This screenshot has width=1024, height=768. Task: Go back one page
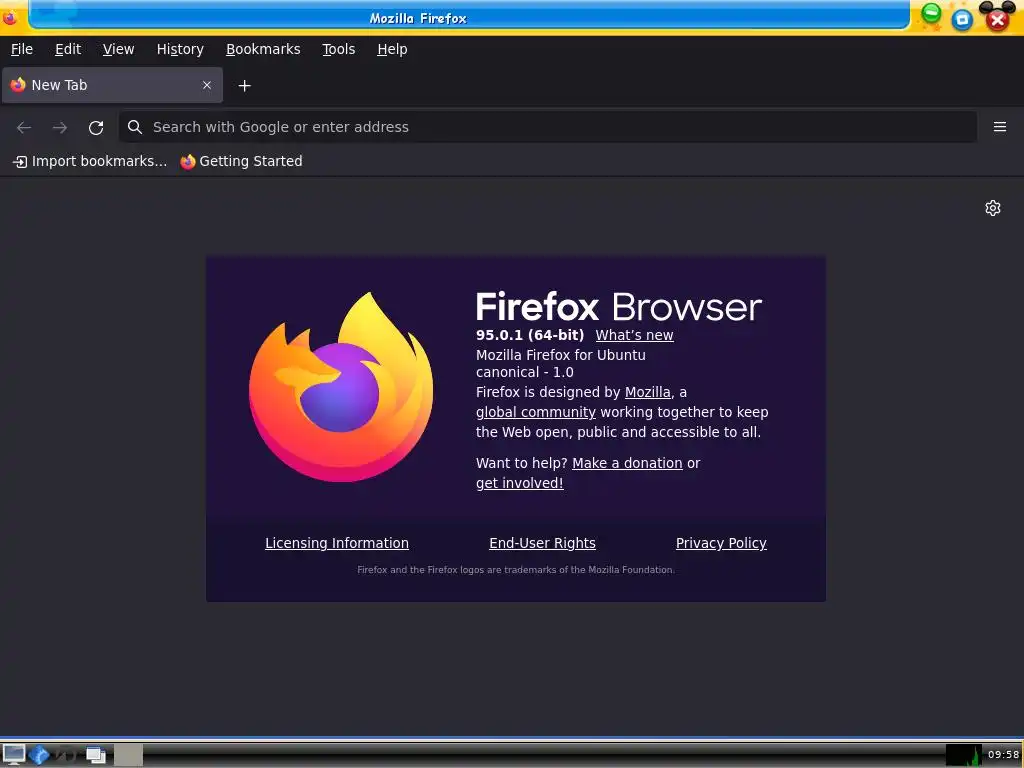[24, 127]
